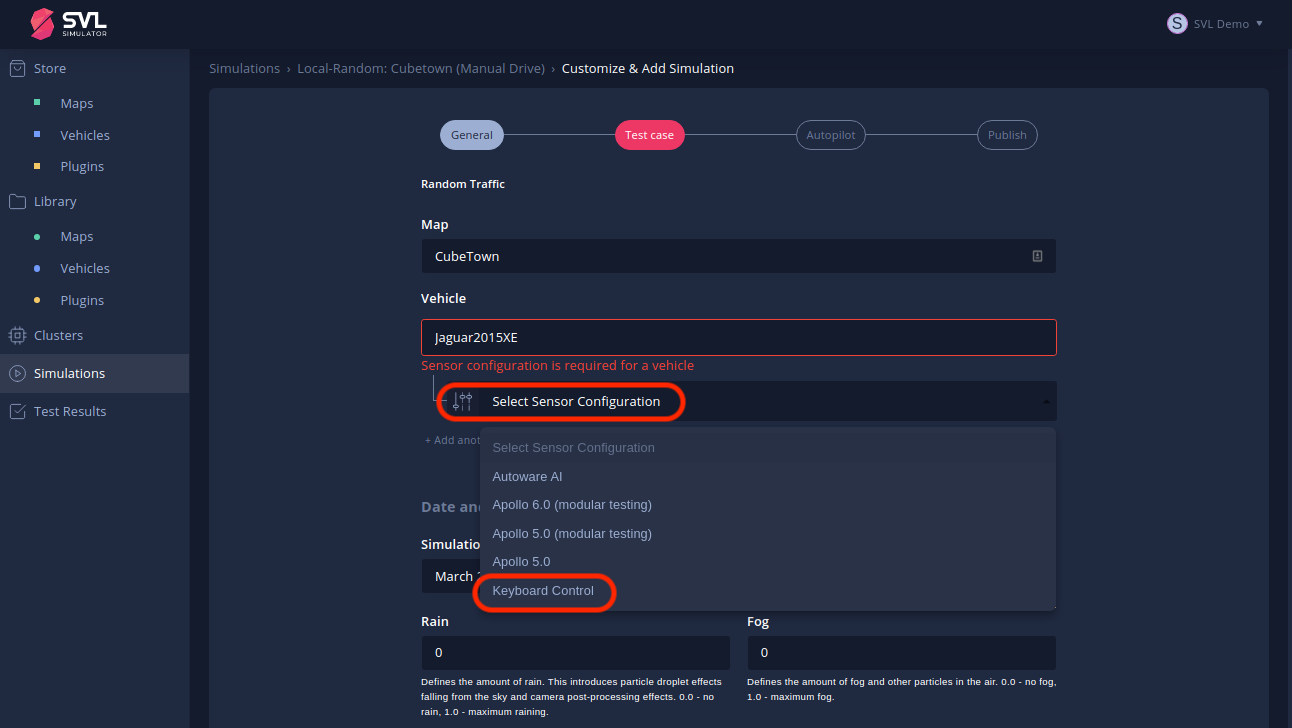
Task: Open the Library section
Action: coord(55,202)
